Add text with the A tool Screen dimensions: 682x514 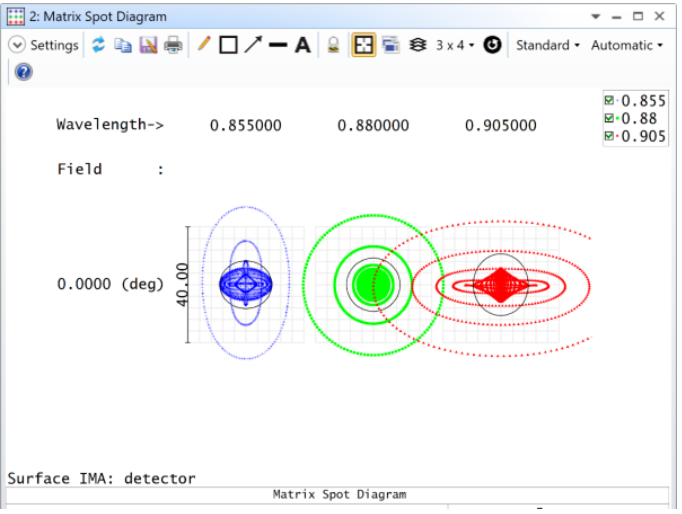[302, 45]
